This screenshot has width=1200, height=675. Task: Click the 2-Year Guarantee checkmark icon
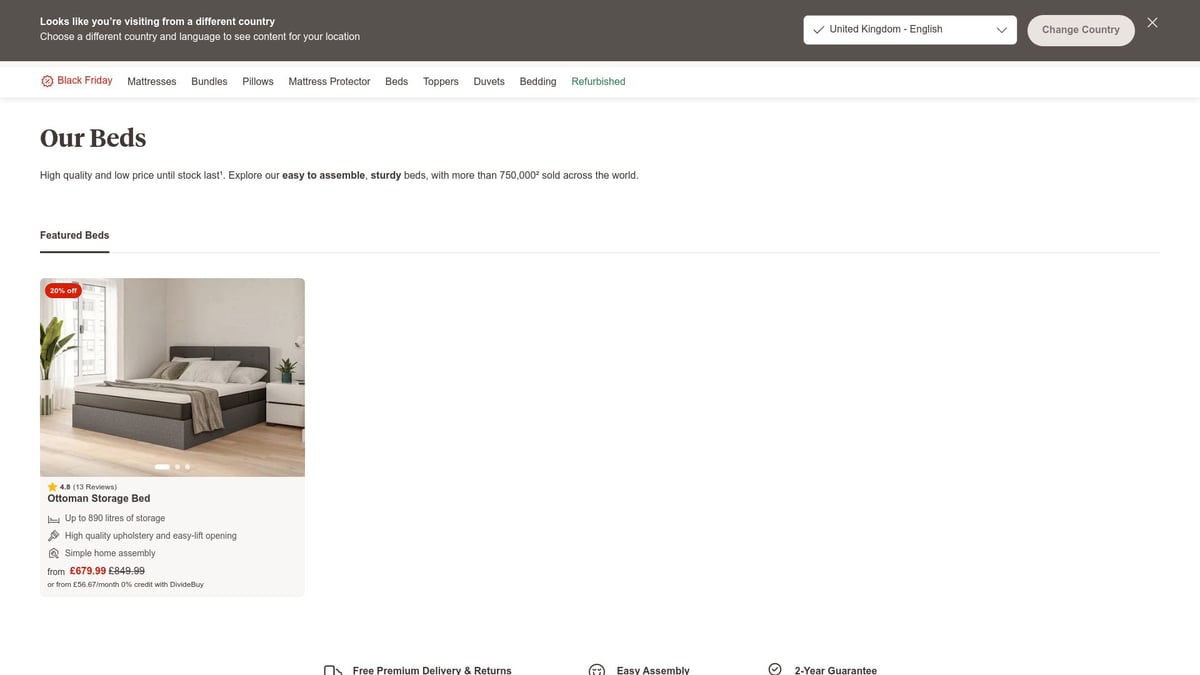[x=774, y=670]
